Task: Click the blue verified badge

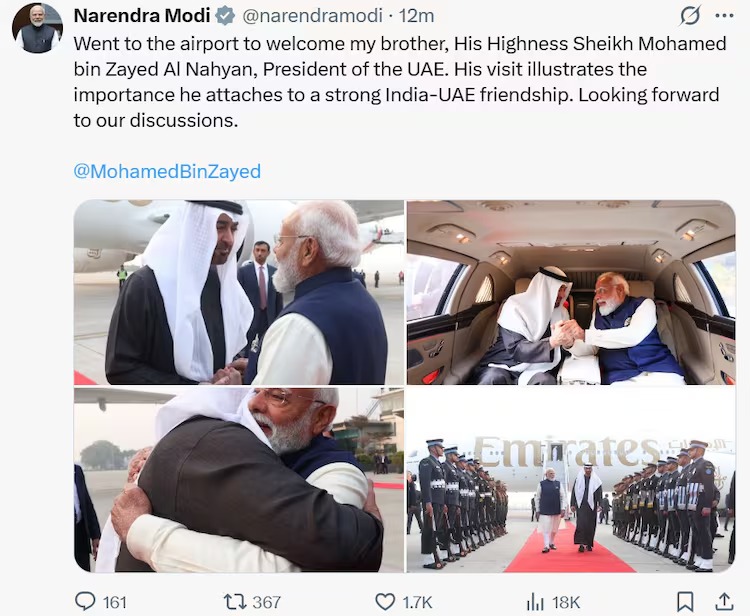Action: [225, 16]
